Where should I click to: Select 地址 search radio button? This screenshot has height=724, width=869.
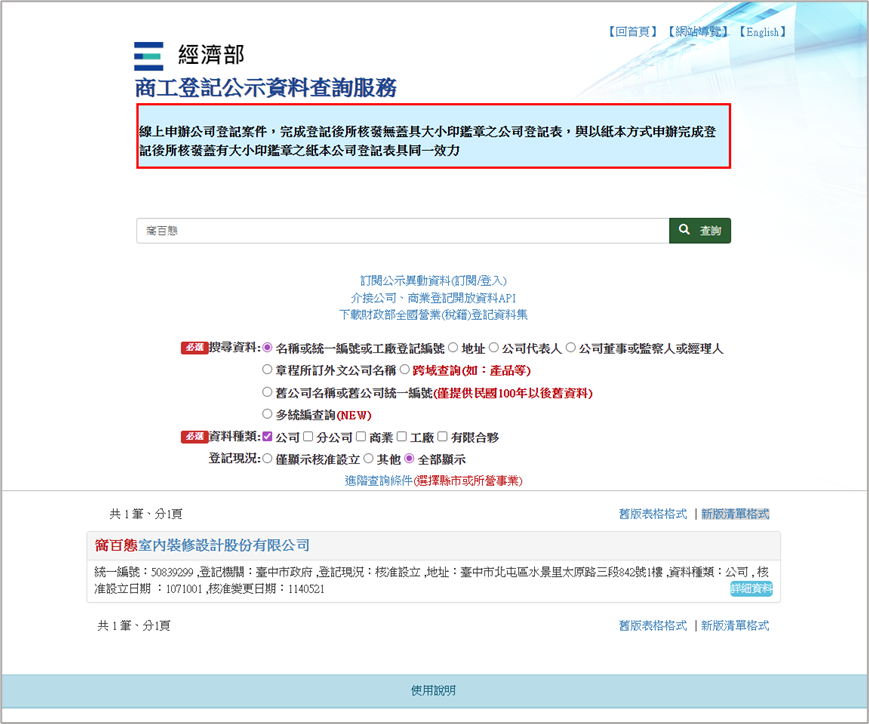click(453, 348)
